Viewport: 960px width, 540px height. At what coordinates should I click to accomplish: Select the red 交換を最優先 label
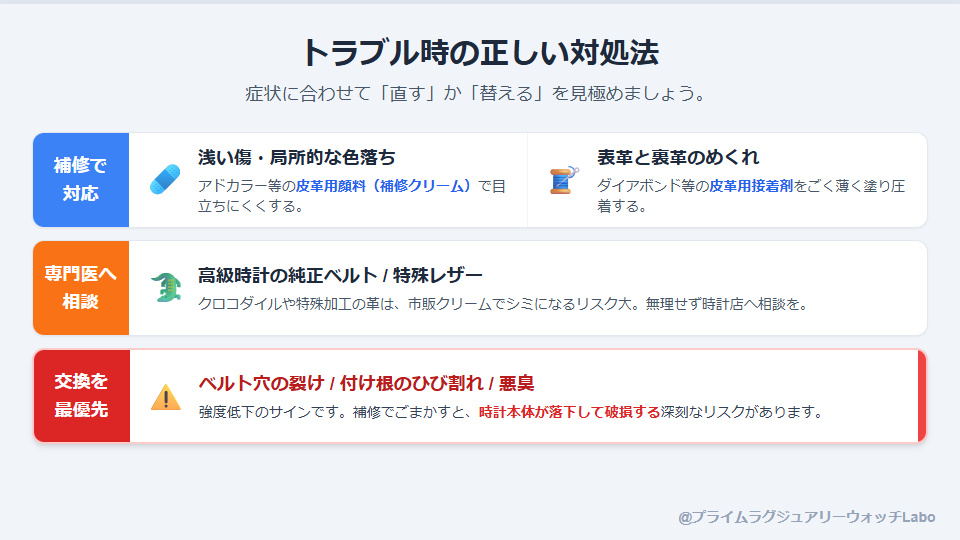(x=81, y=396)
